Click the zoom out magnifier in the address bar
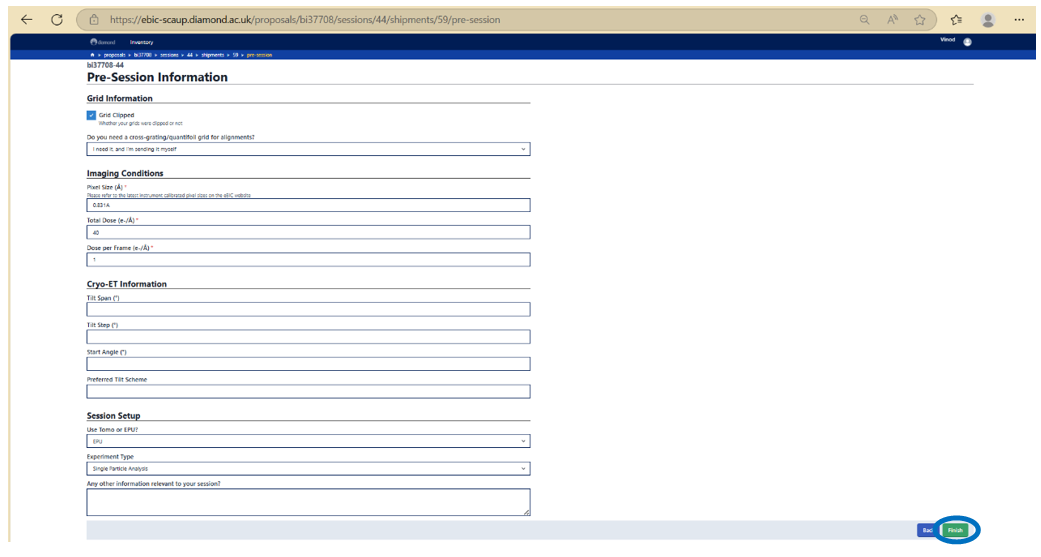This screenshot has width=1041, height=557. pyautogui.click(x=864, y=20)
